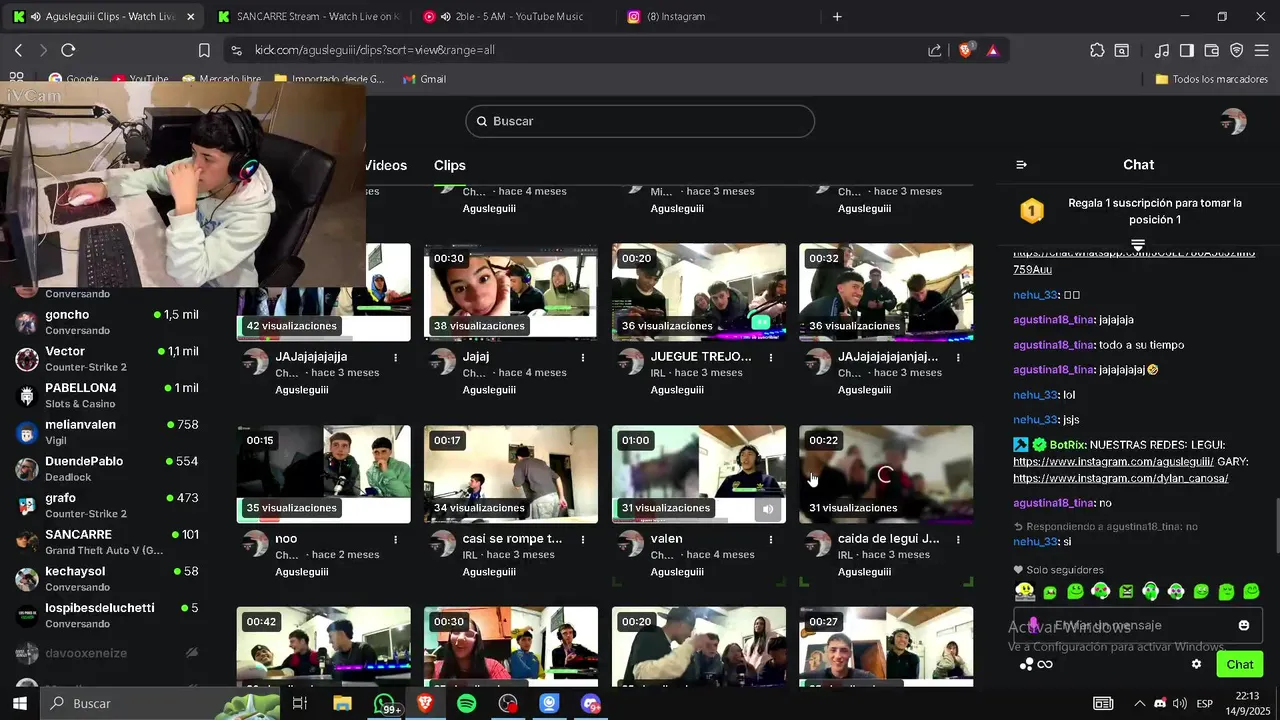Image resolution: width=1280 pixels, height=720 pixels.
Task: Switch to the Instagram browser tab
Action: (715, 16)
